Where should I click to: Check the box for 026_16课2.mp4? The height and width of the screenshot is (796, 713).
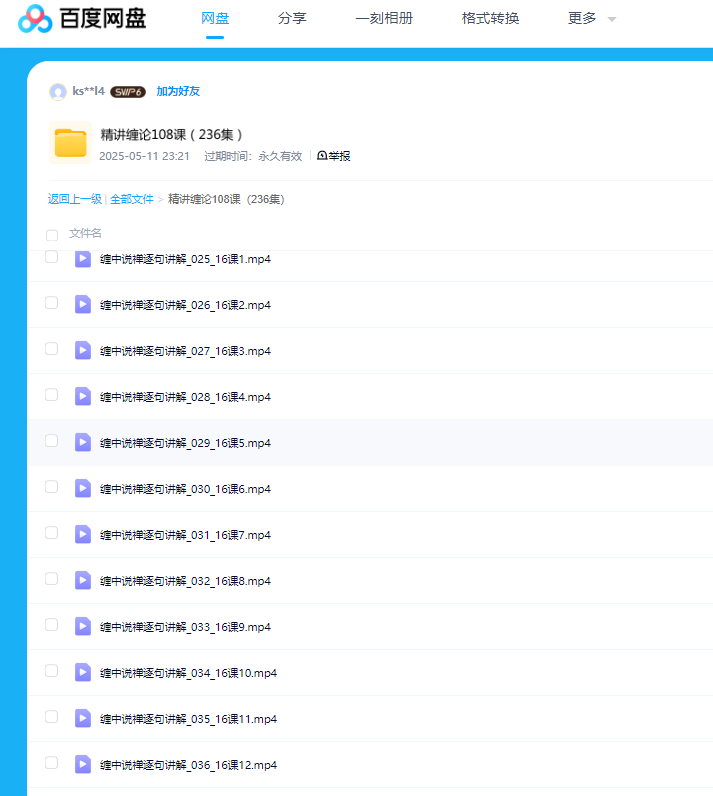52,303
